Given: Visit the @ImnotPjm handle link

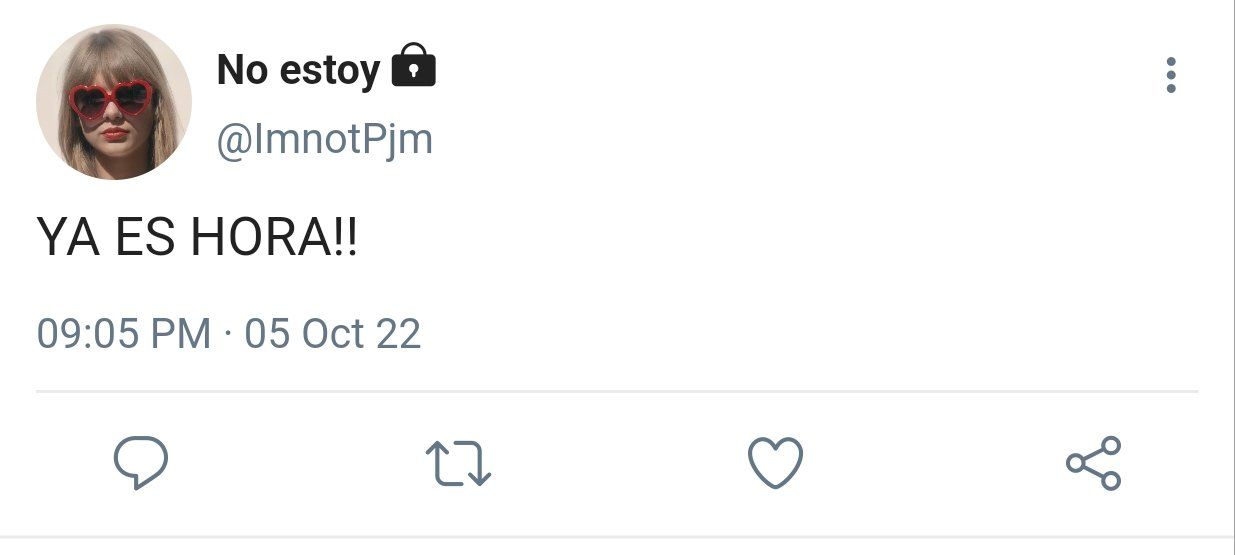Looking at the screenshot, I should point(325,139).
